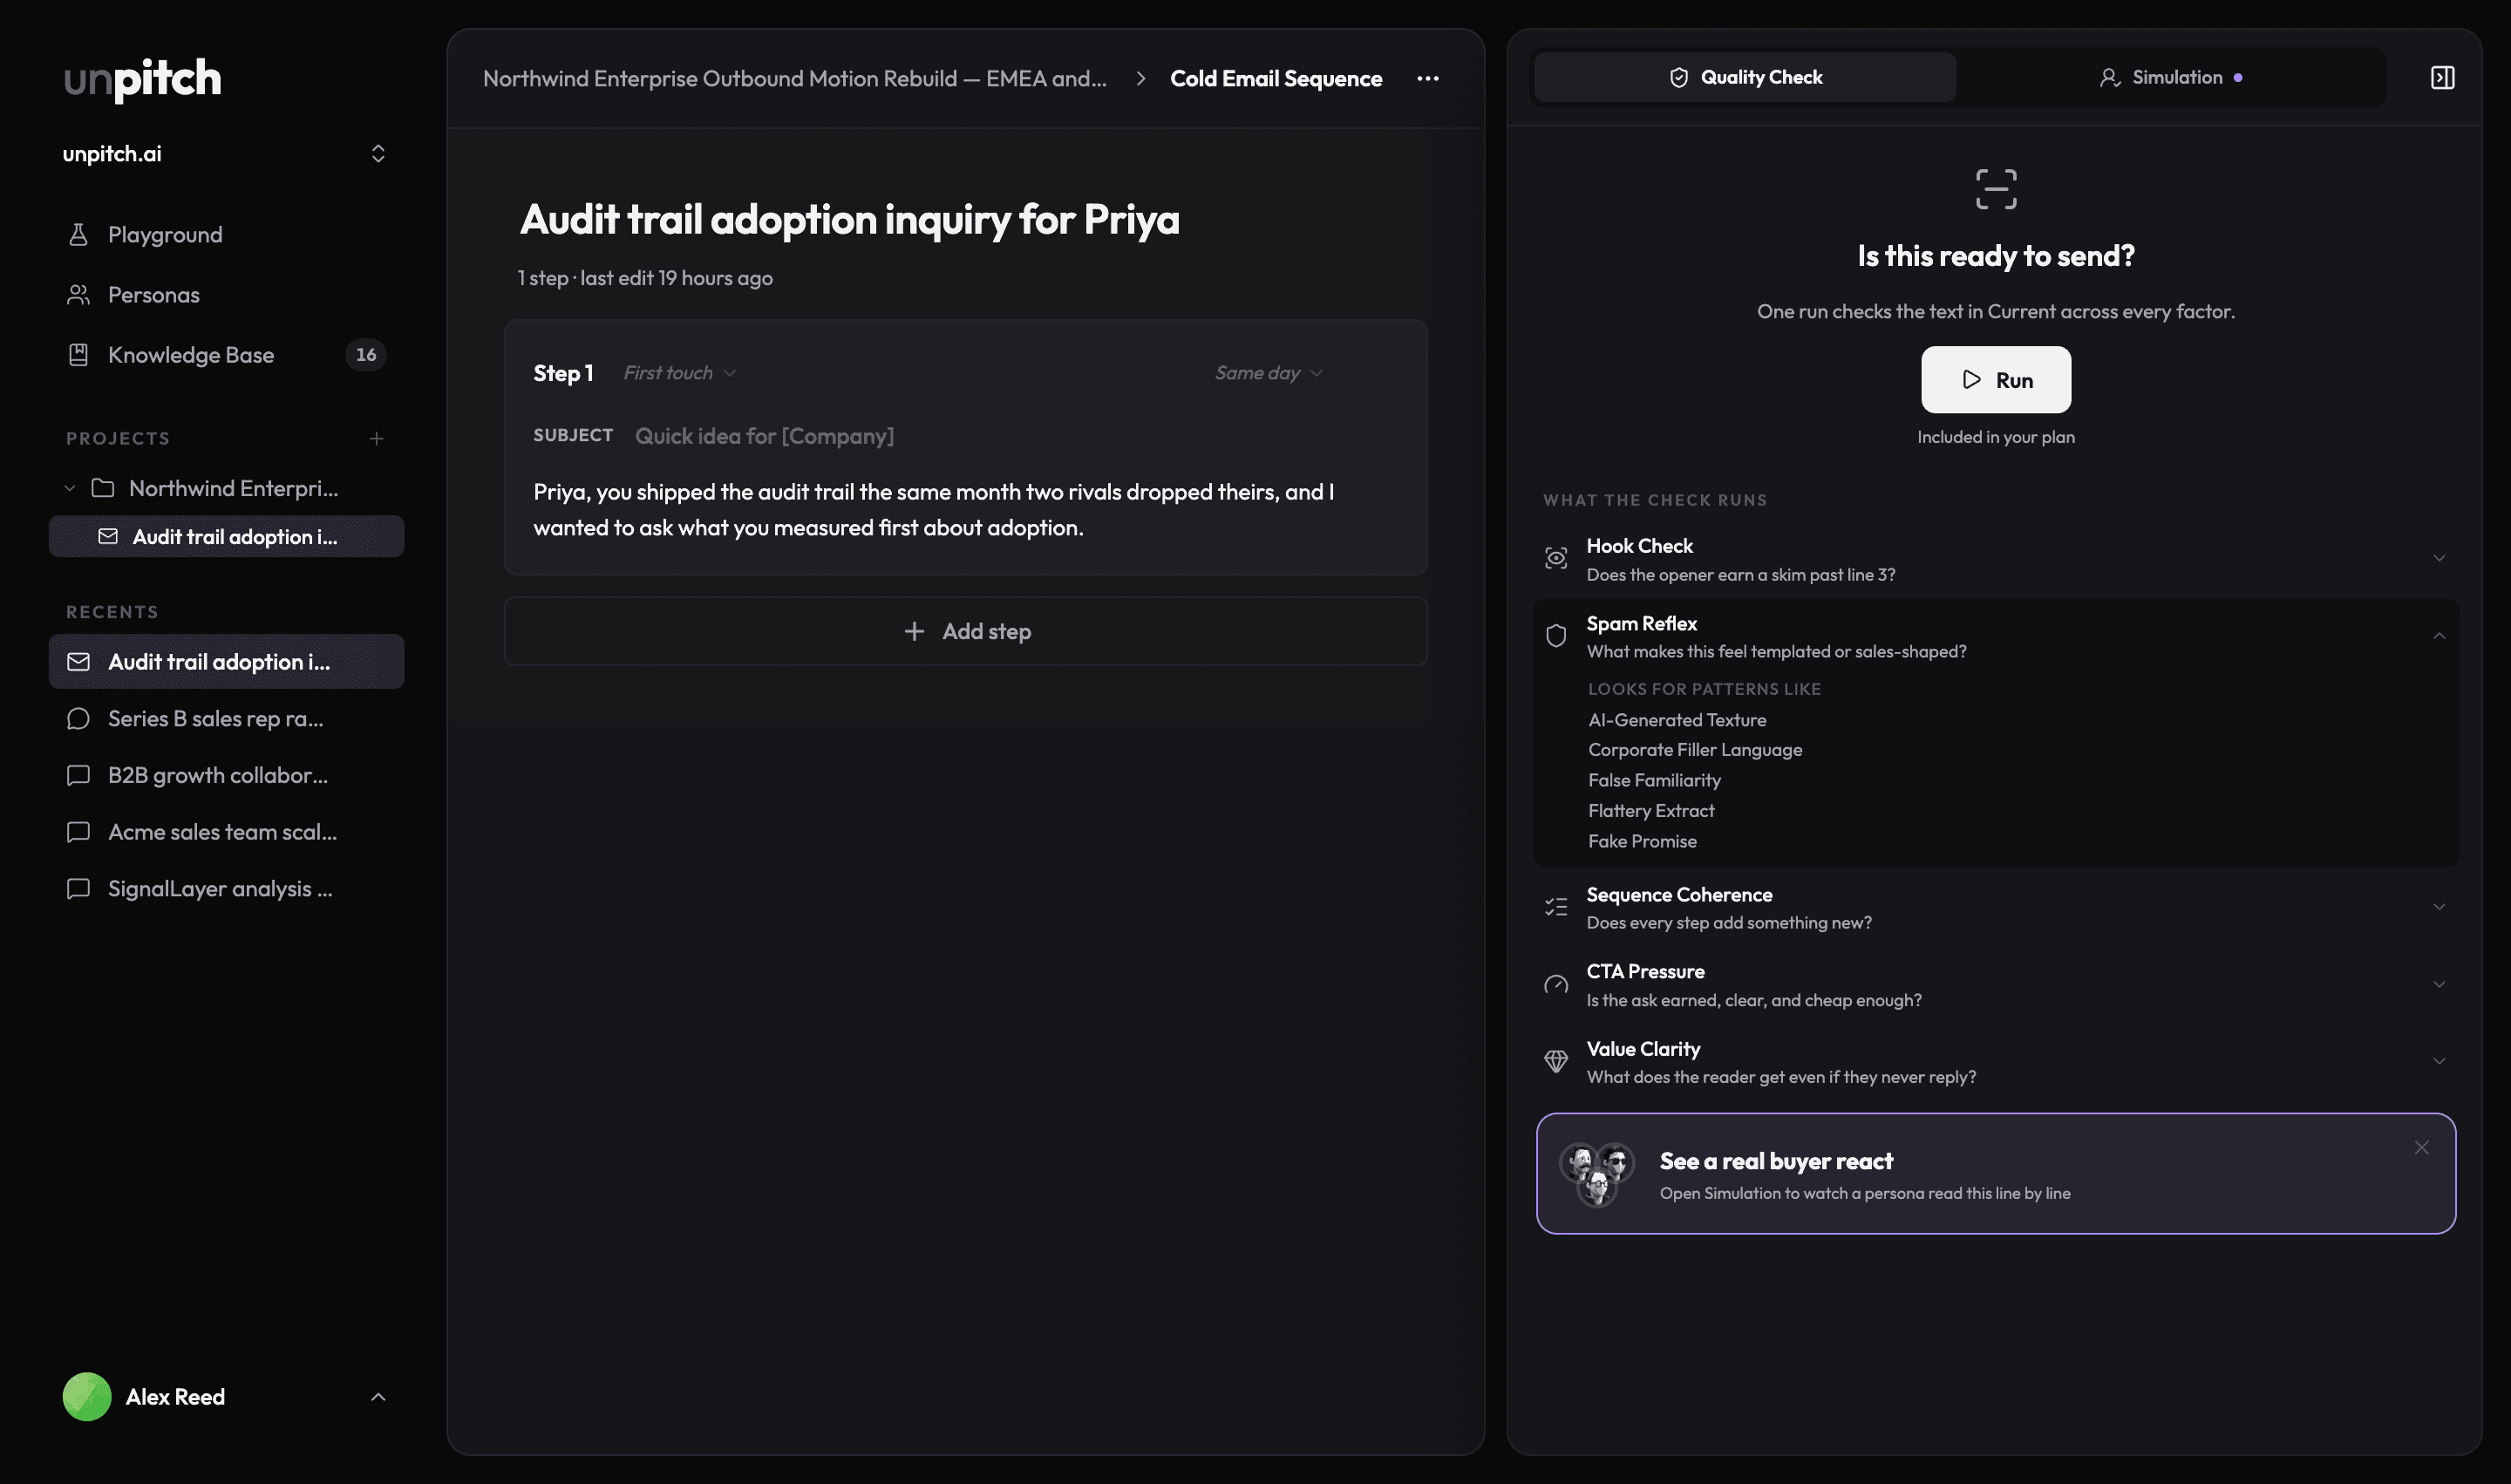This screenshot has width=2511, height=1484.
Task: Go to Personas
Action: coord(226,295)
